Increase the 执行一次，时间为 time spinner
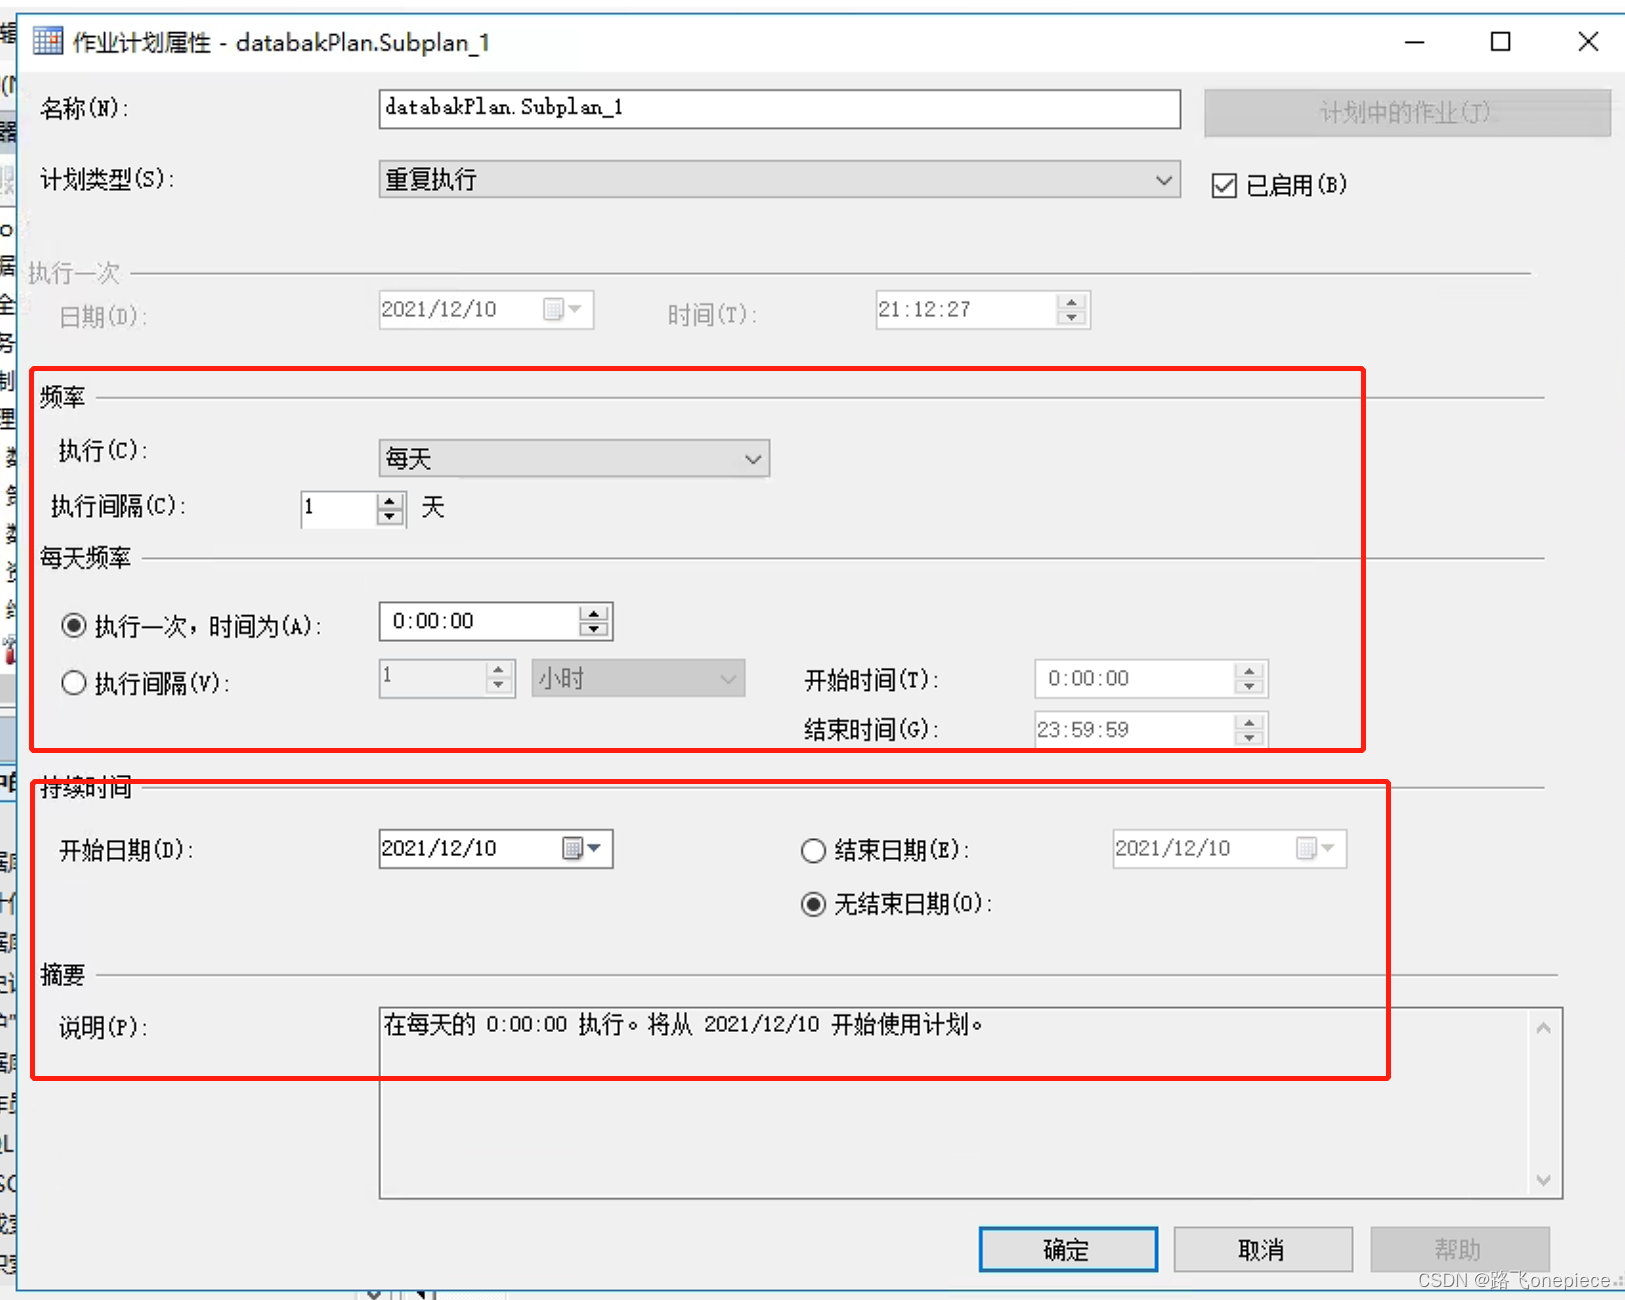Image resolution: width=1625 pixels, height=1300 pixels. point(594,613)
